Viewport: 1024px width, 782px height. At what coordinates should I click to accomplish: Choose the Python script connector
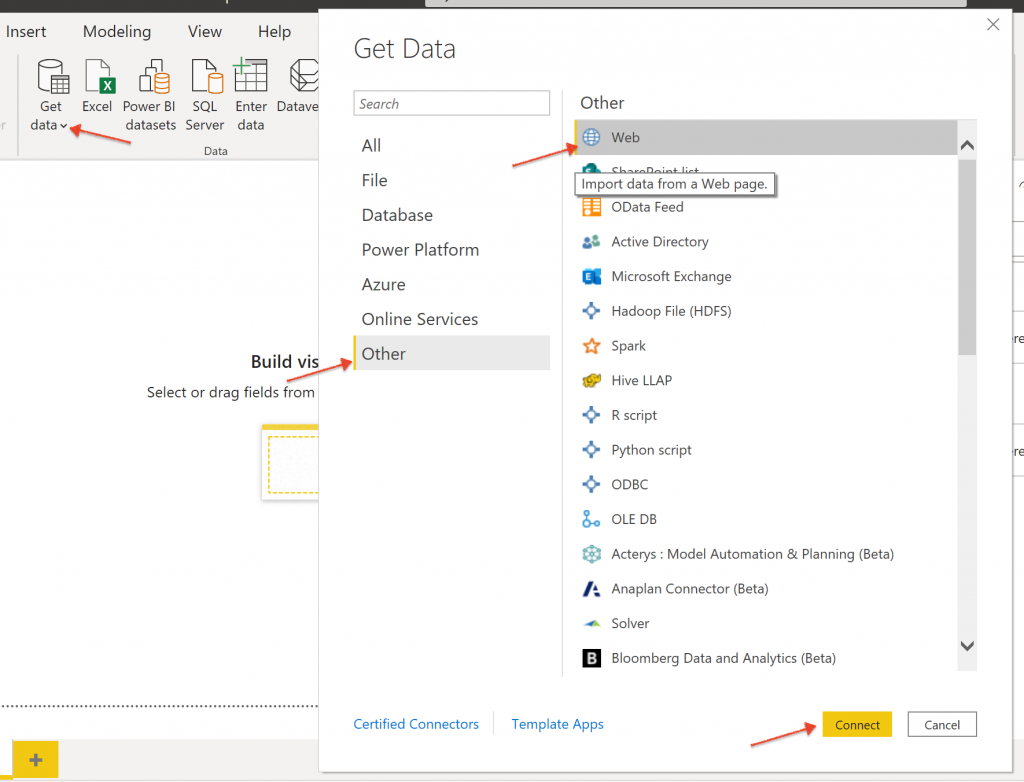[x=651, y=450]
